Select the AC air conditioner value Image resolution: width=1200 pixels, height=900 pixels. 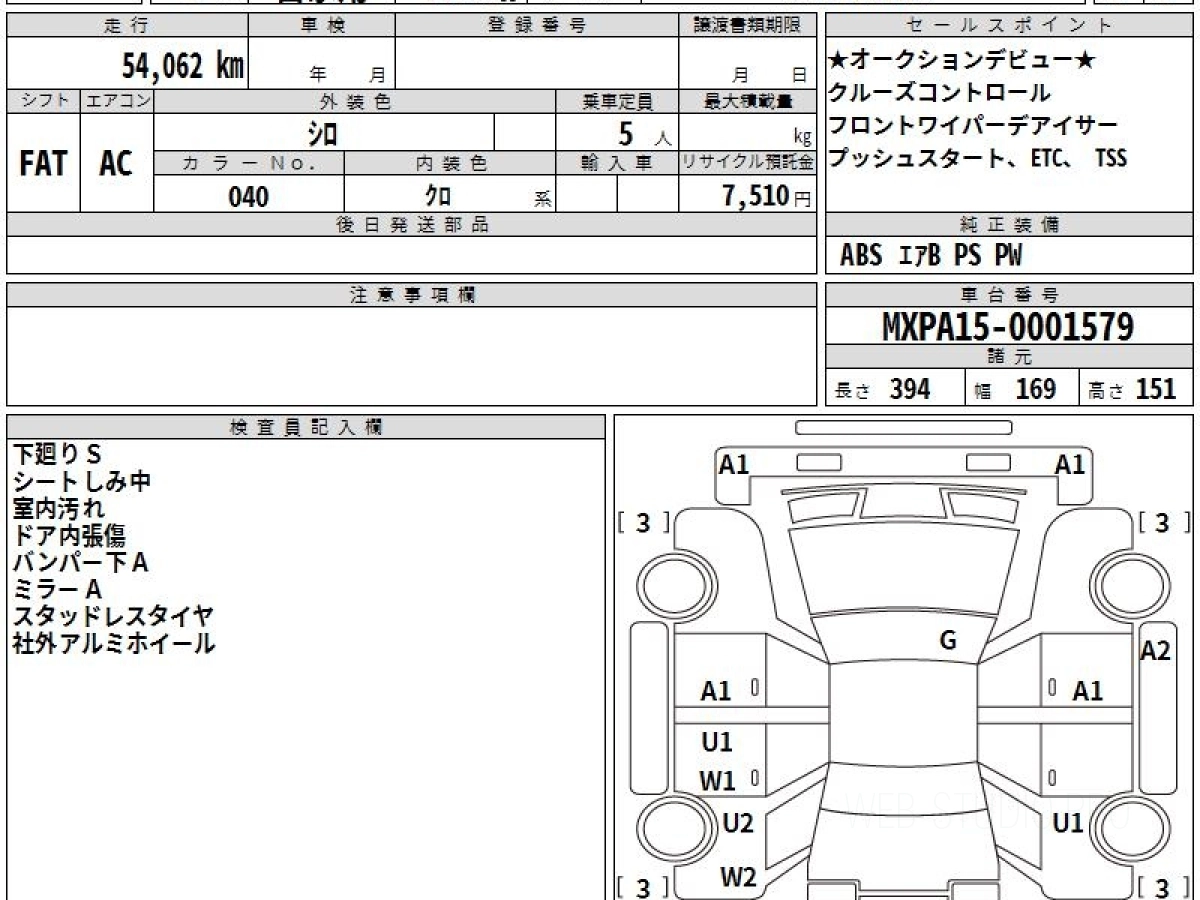point(116,163)
